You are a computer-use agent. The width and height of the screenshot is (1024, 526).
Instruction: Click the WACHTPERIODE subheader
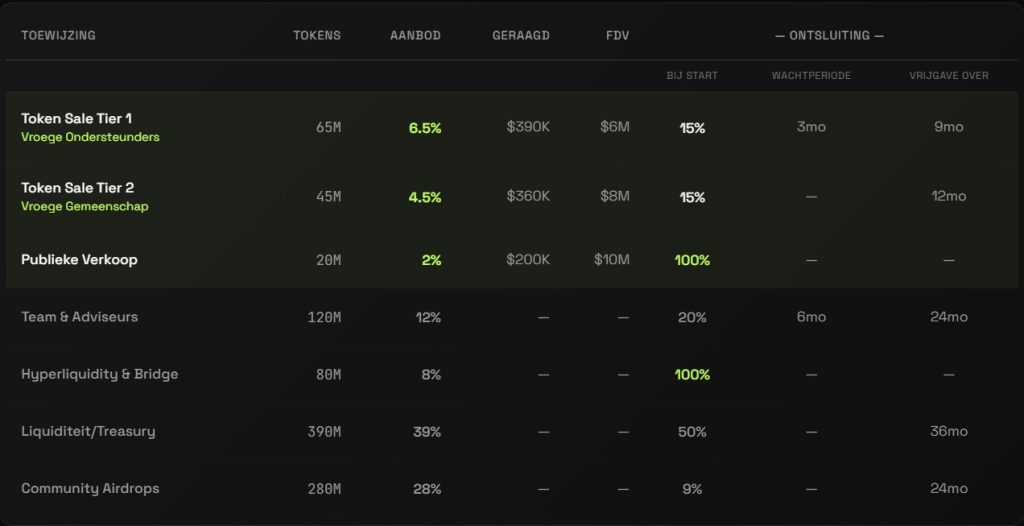coord(811,76)
